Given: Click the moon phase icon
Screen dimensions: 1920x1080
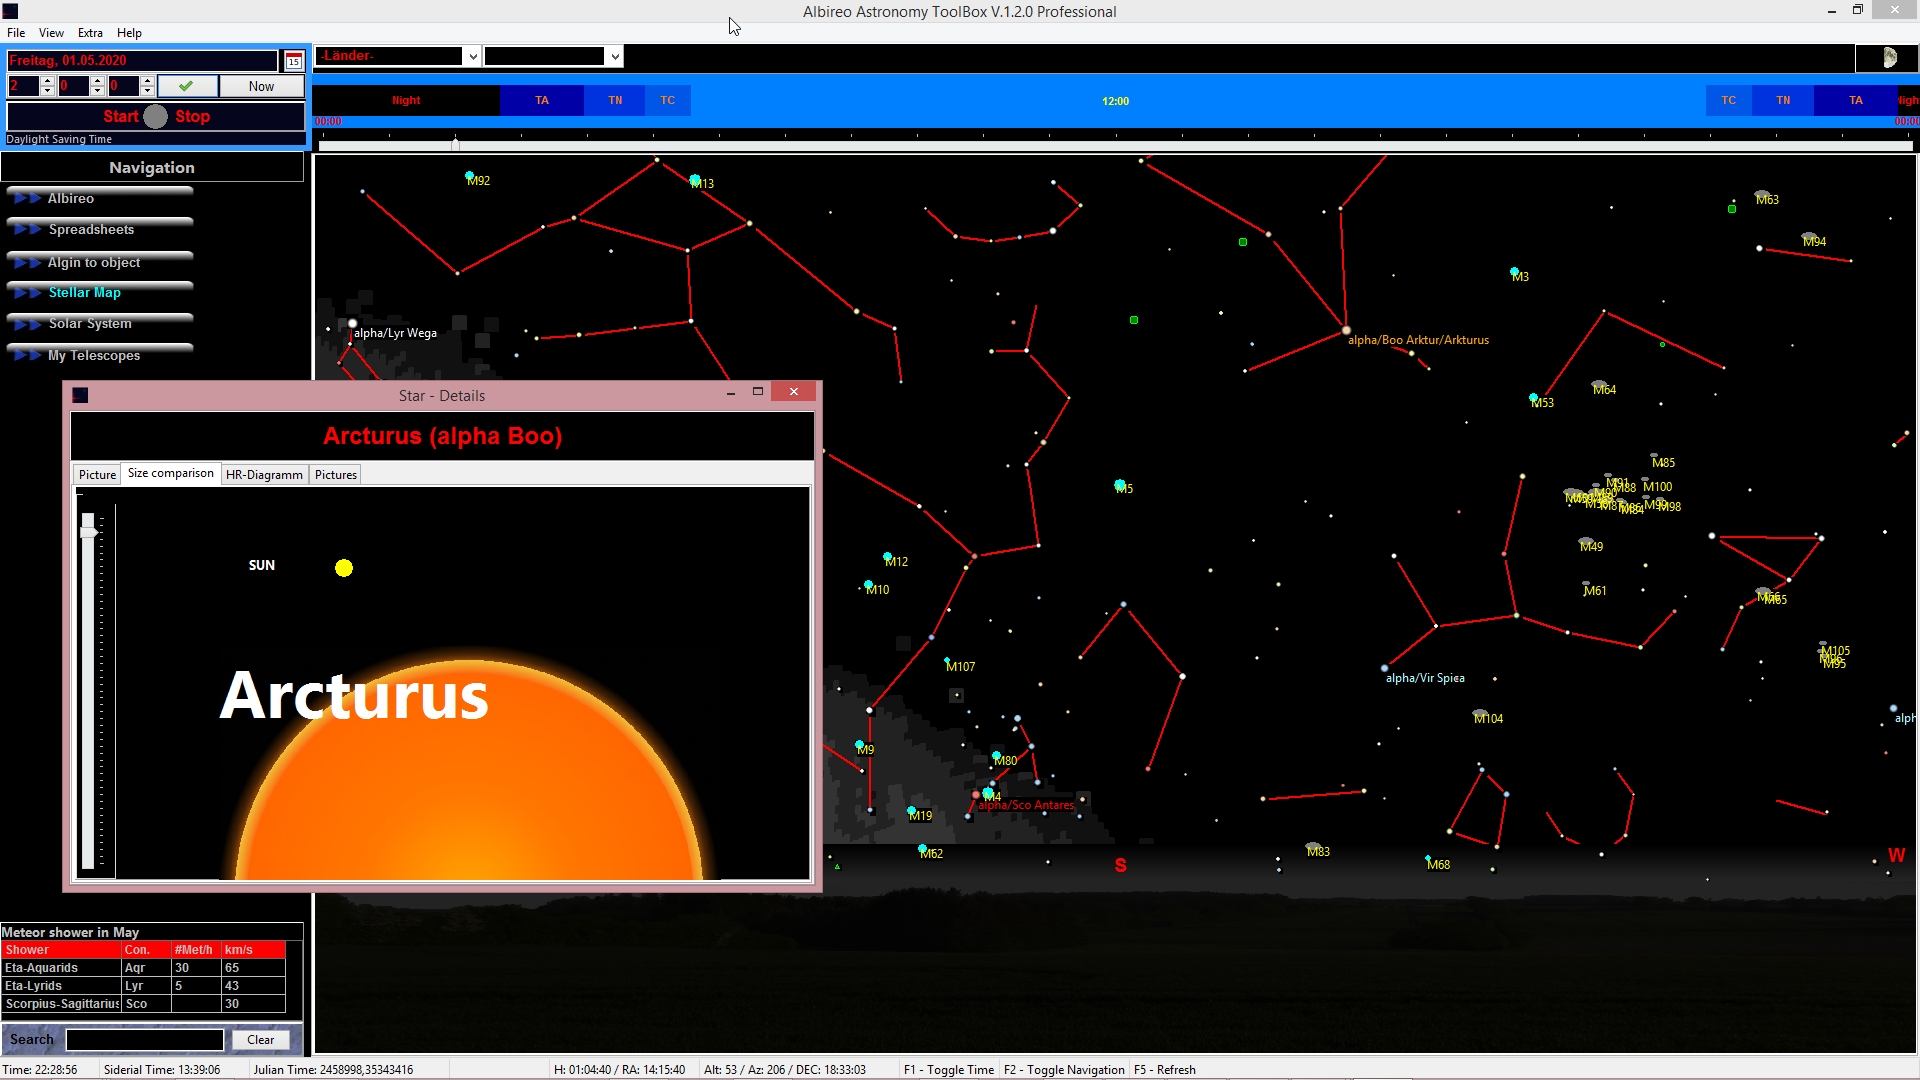Looking at the screenshot, I should click(x=1889, y=58).
